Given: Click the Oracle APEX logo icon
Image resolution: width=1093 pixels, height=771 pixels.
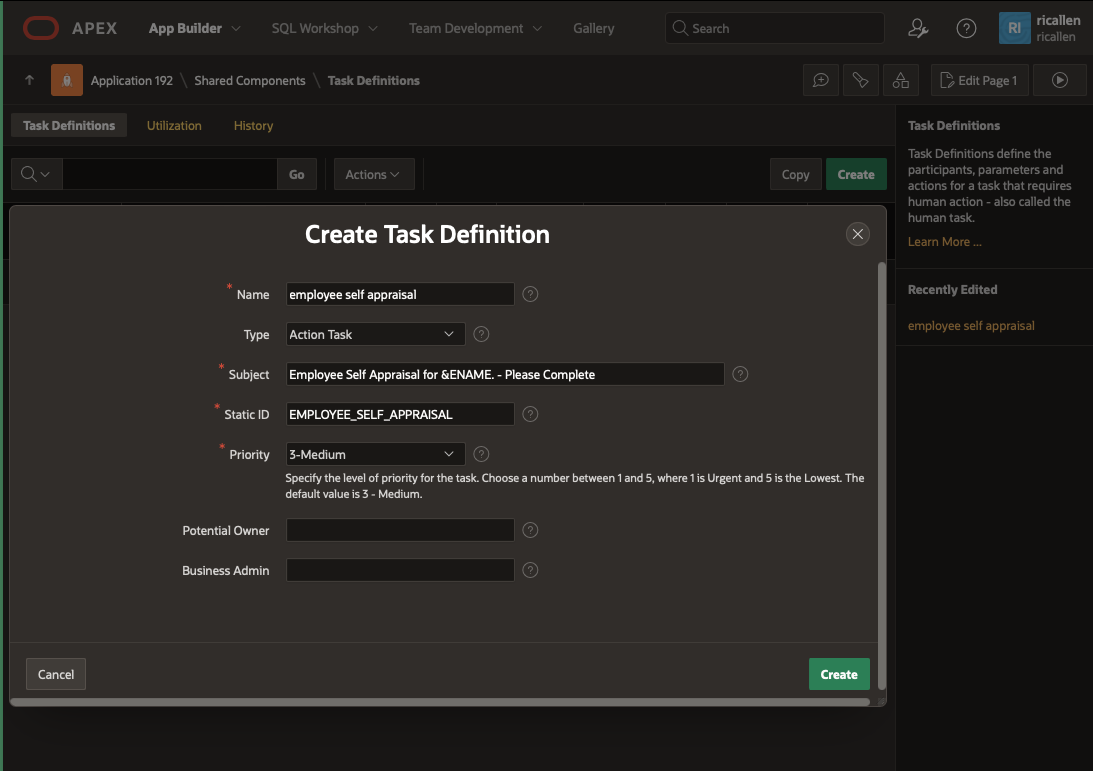Looking at the screenshot, I should (41, 28).
